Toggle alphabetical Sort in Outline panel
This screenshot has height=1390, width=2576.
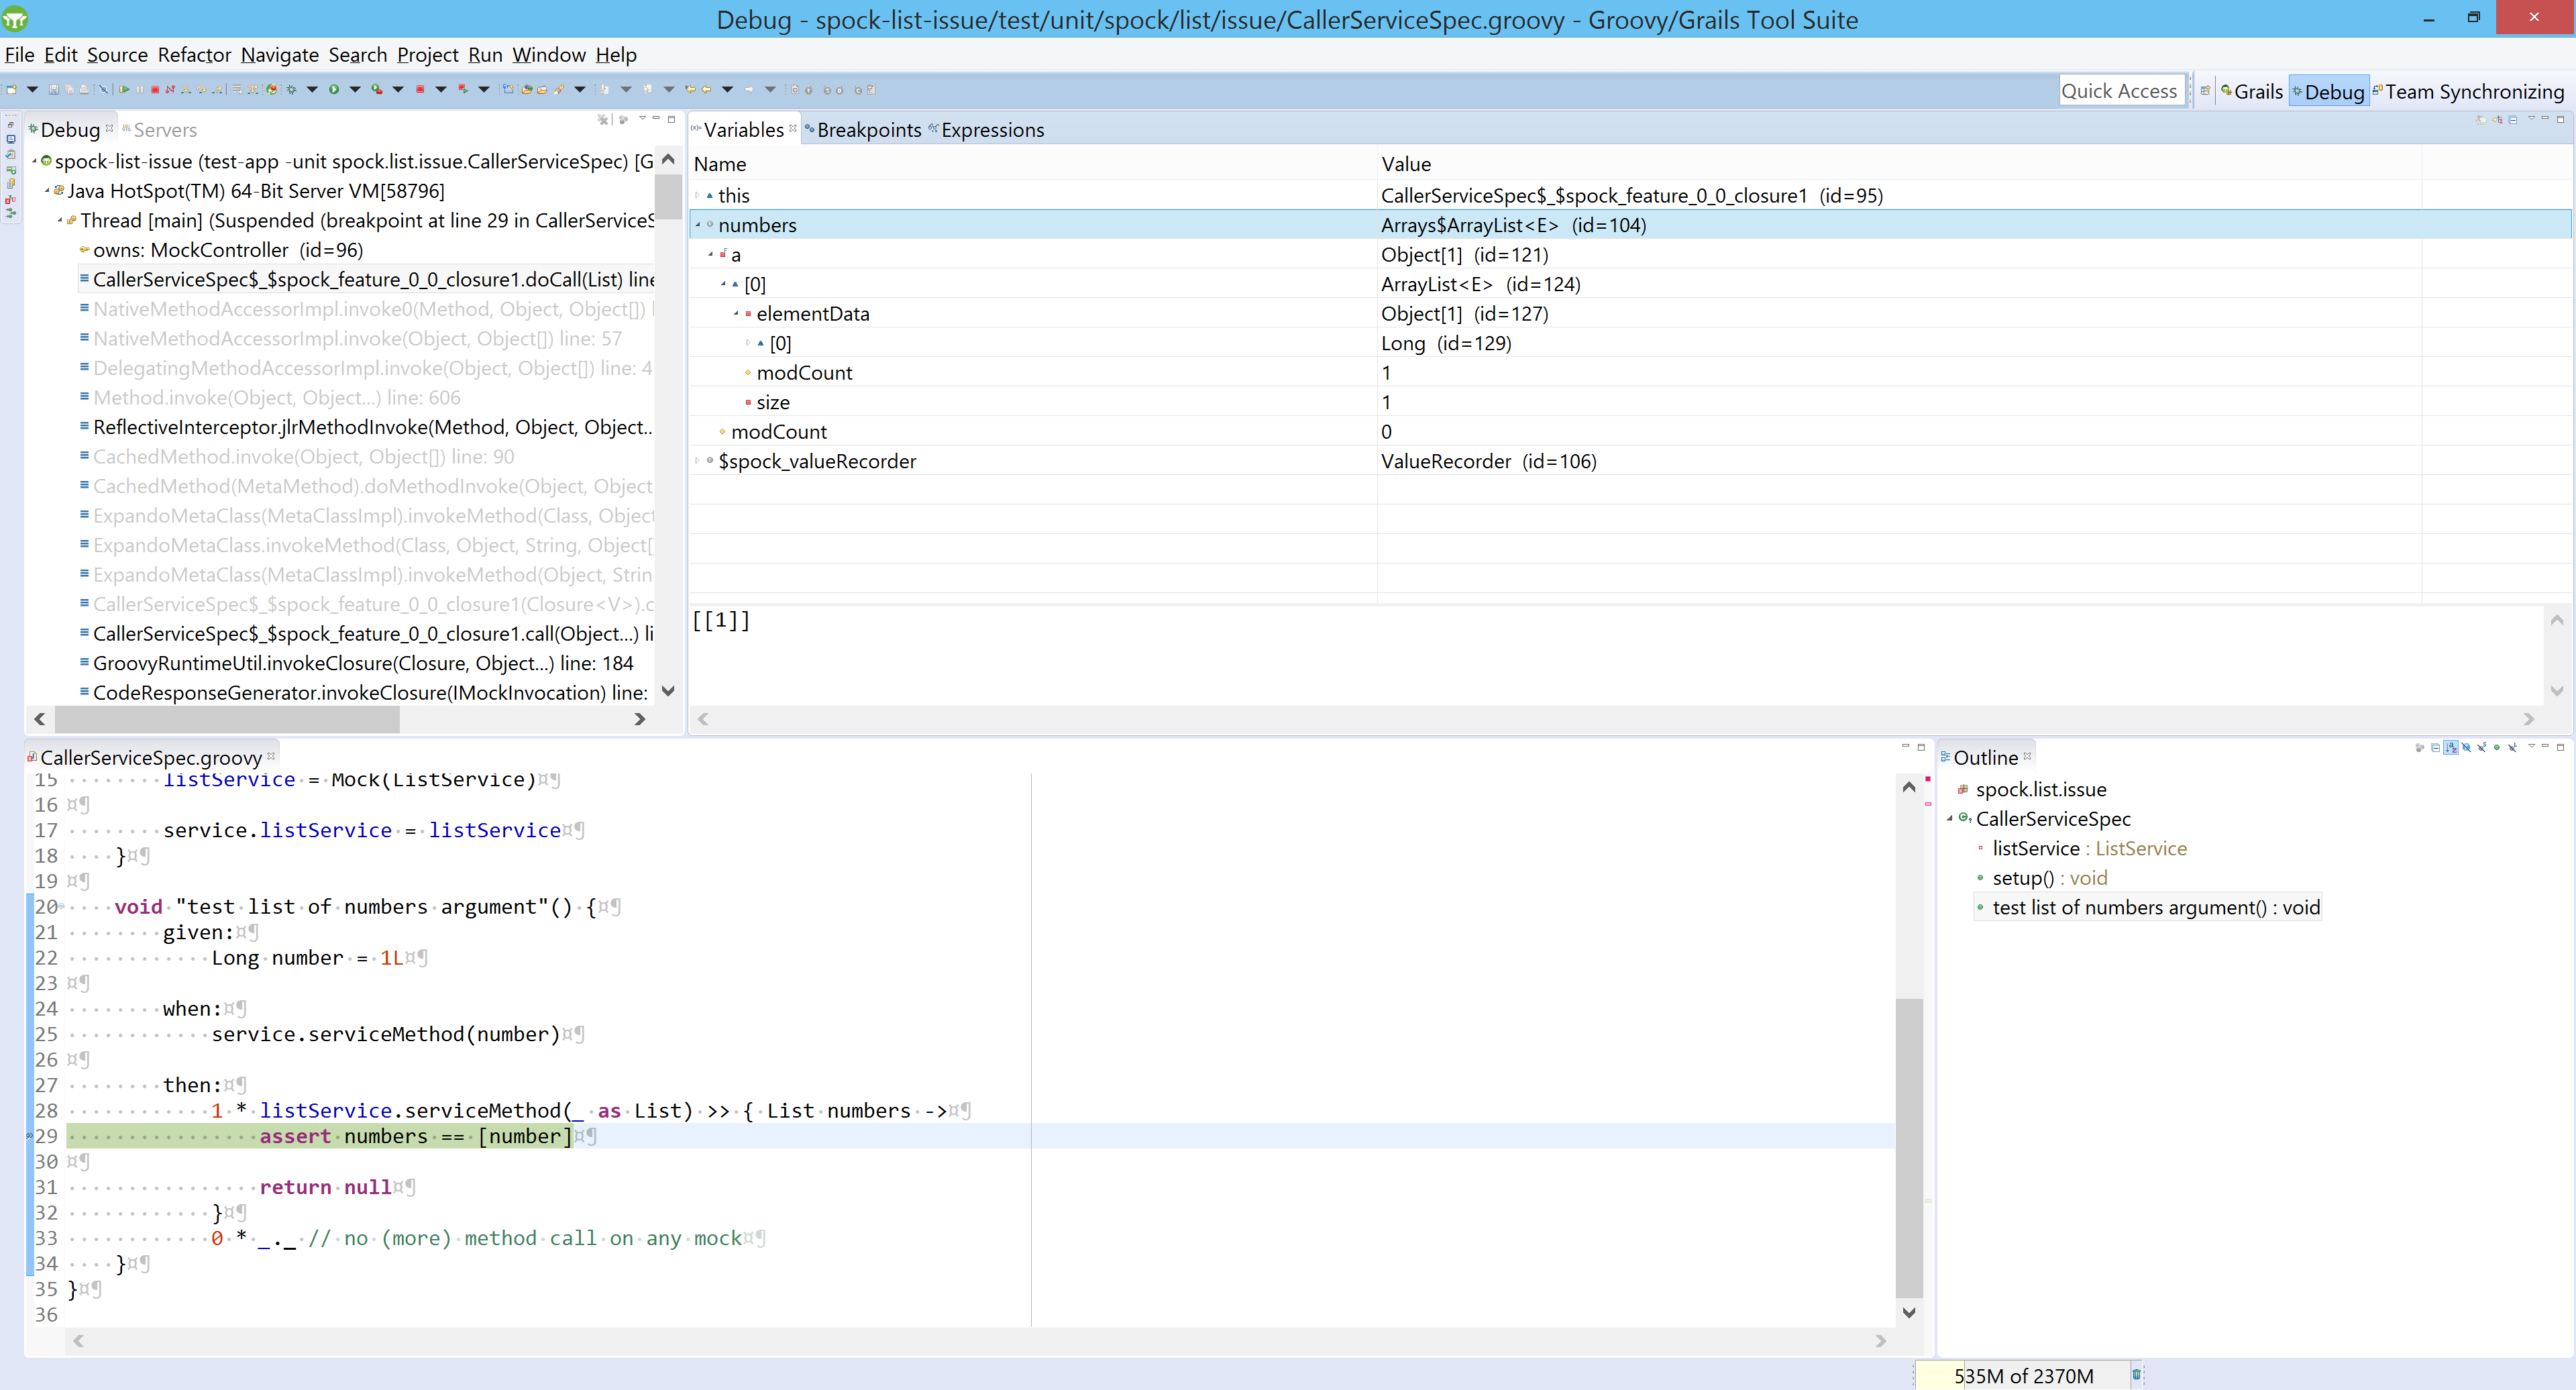2451,747
